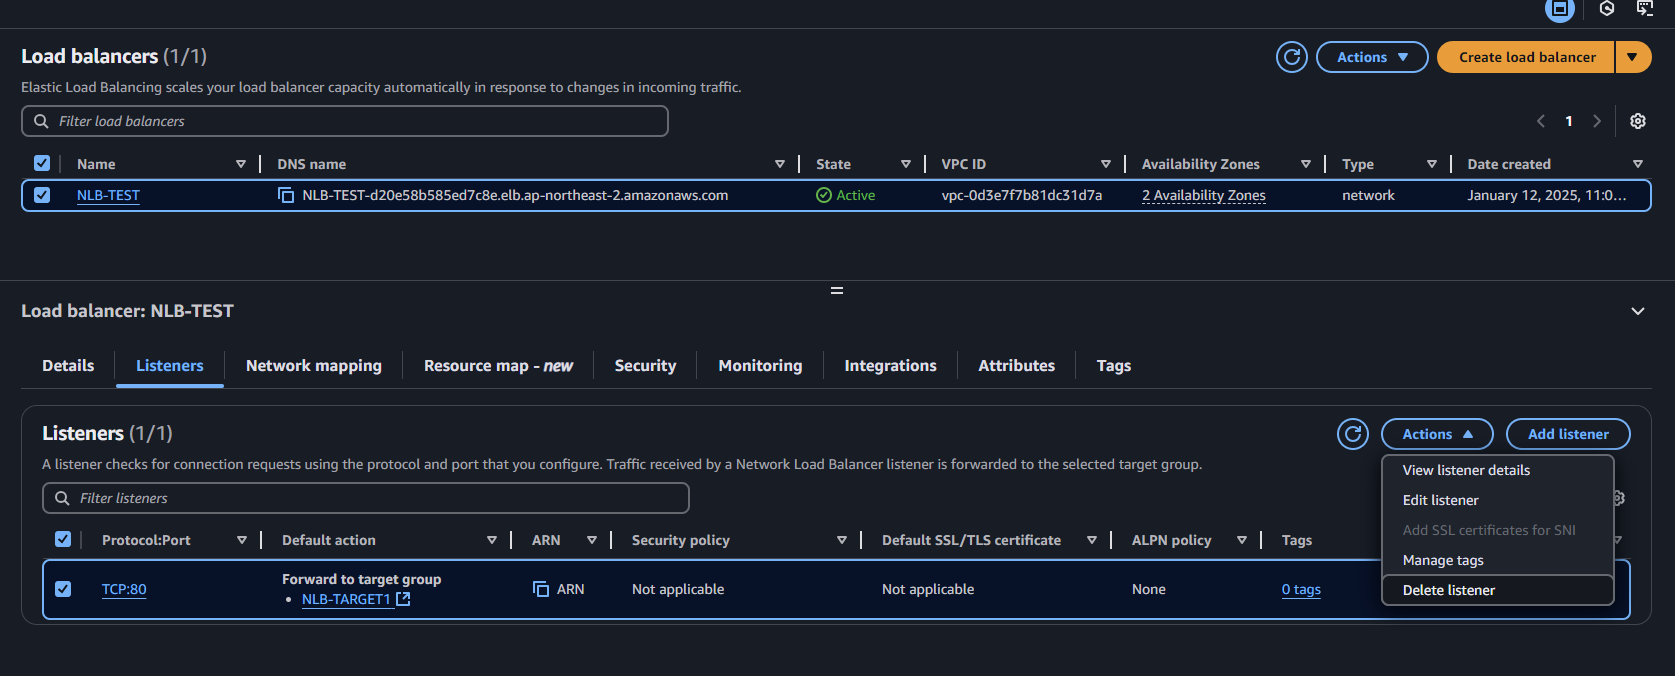Collapse the NLB-TEST details panel chevron
The height and width of the screenshot is (676, 1675).
(1638, 311)
